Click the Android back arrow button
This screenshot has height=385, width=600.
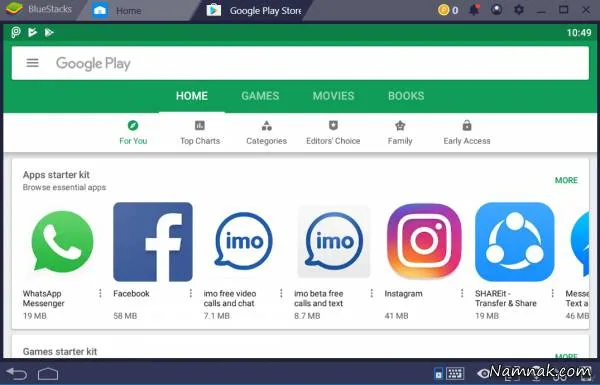(17, 373)
